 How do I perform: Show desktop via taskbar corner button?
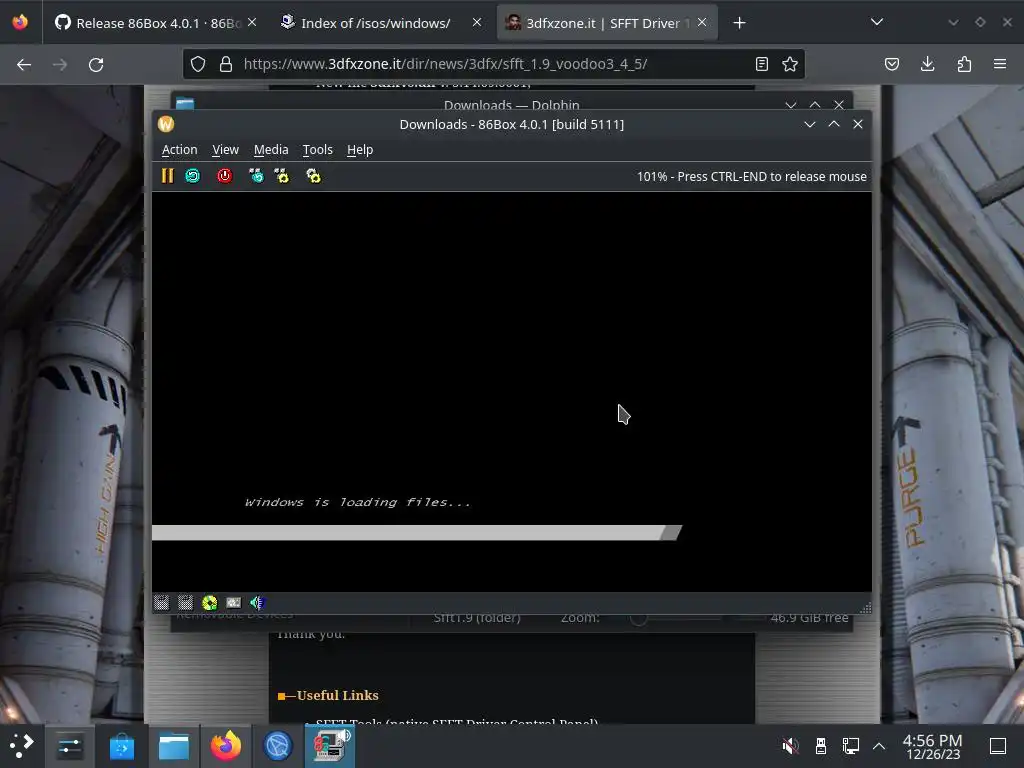coord(998,746)
